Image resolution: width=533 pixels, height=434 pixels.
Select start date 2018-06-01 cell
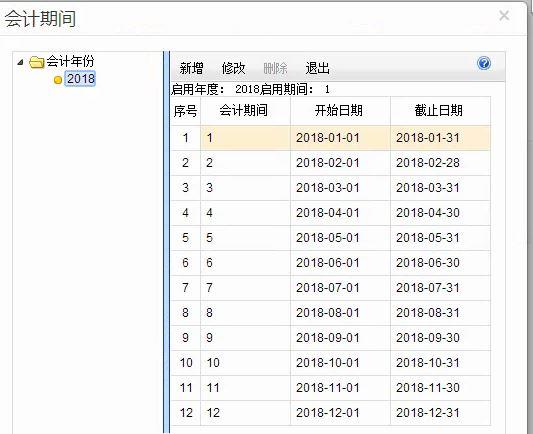340,263
